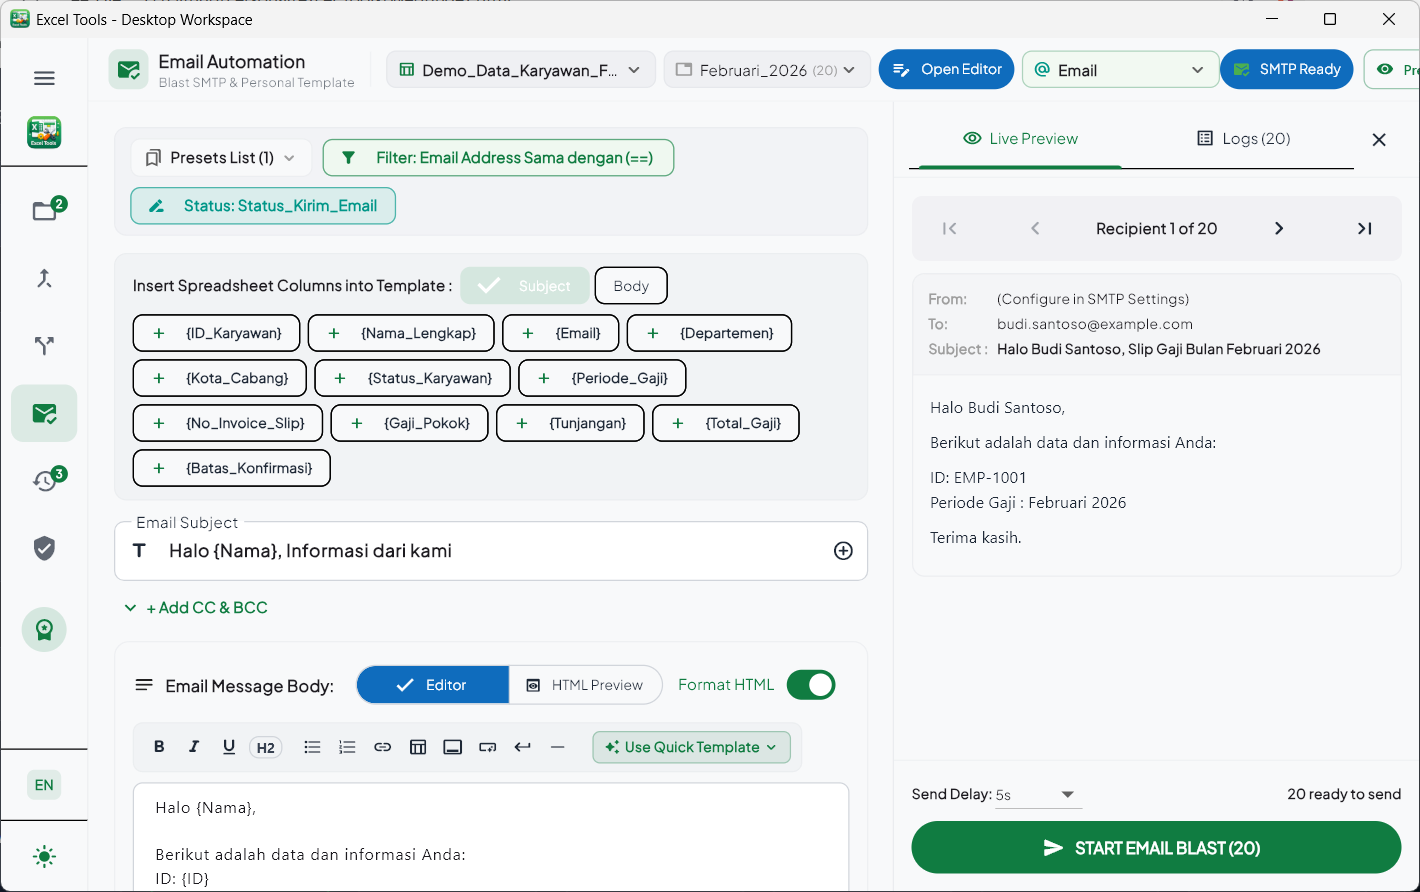Start the email blast for 20 recipients
Viewport: 1420px width, 892px height.
click(1156, 848)
